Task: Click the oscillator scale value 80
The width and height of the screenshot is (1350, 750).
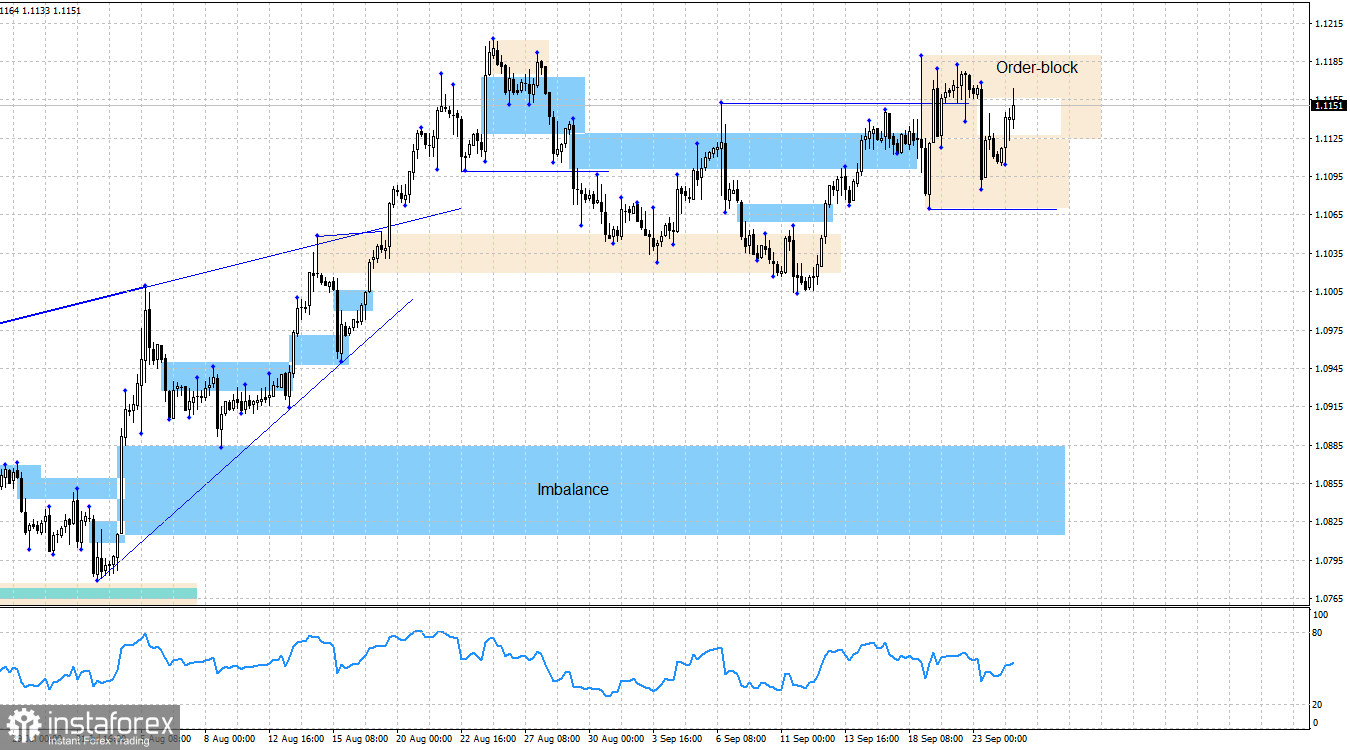Action: pyautogui.click(x=1318, y=633)
